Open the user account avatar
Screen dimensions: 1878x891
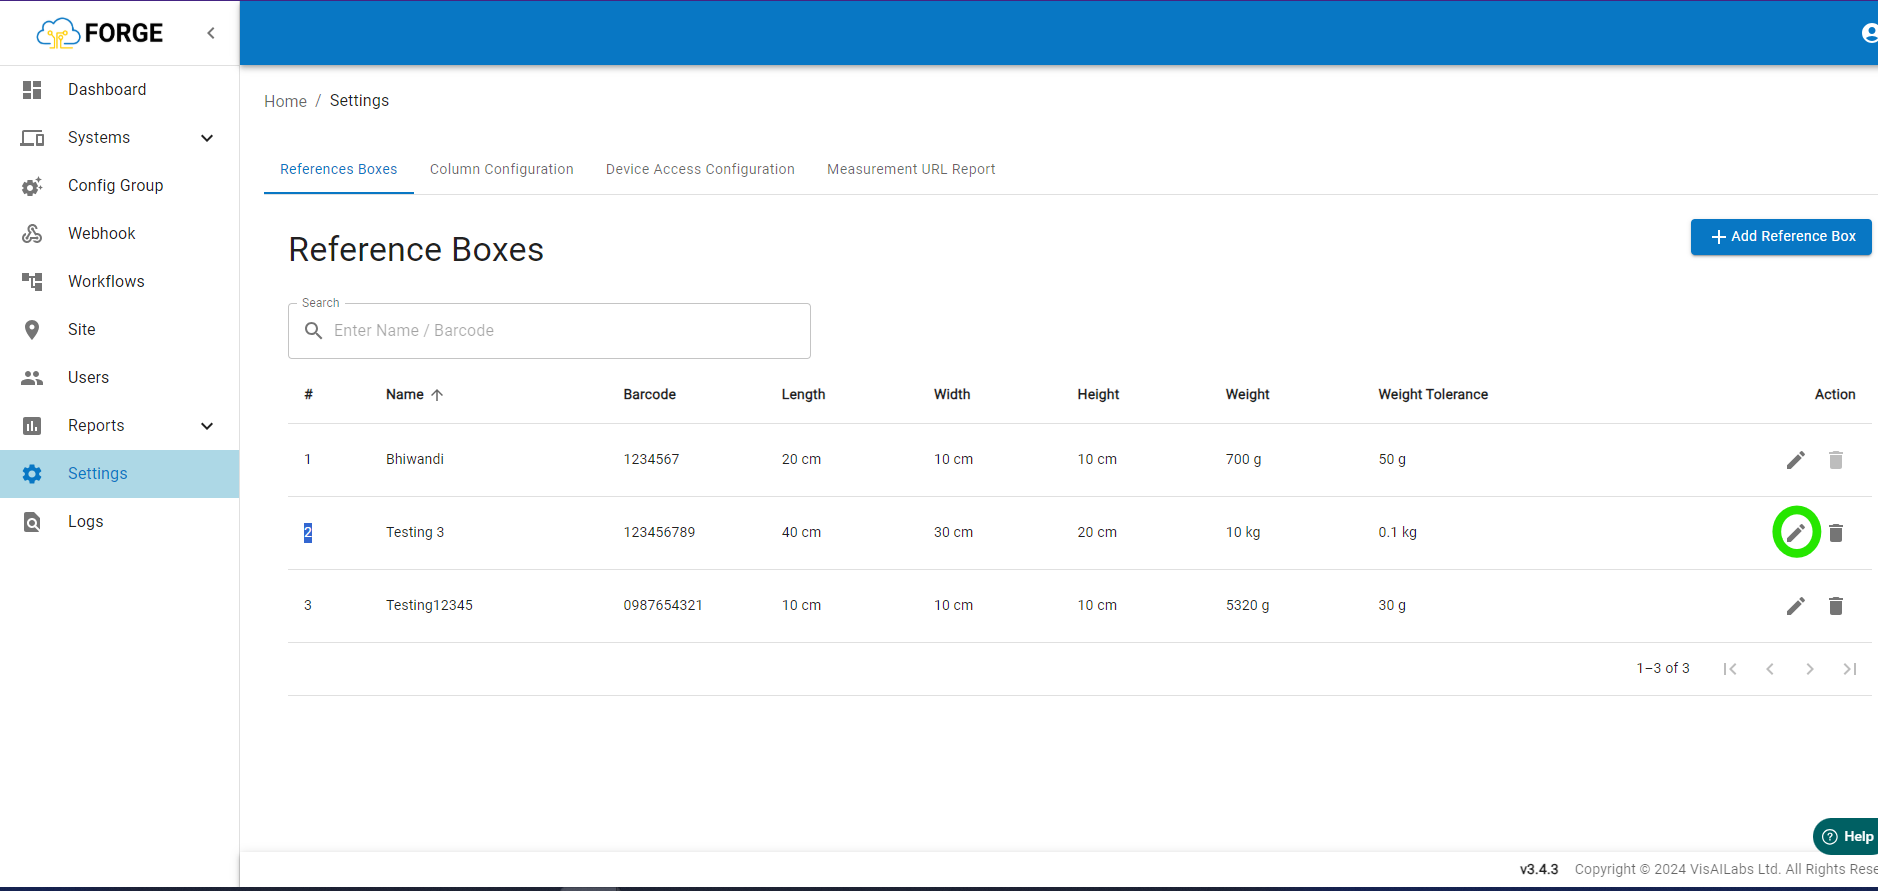pos(1869,33)
